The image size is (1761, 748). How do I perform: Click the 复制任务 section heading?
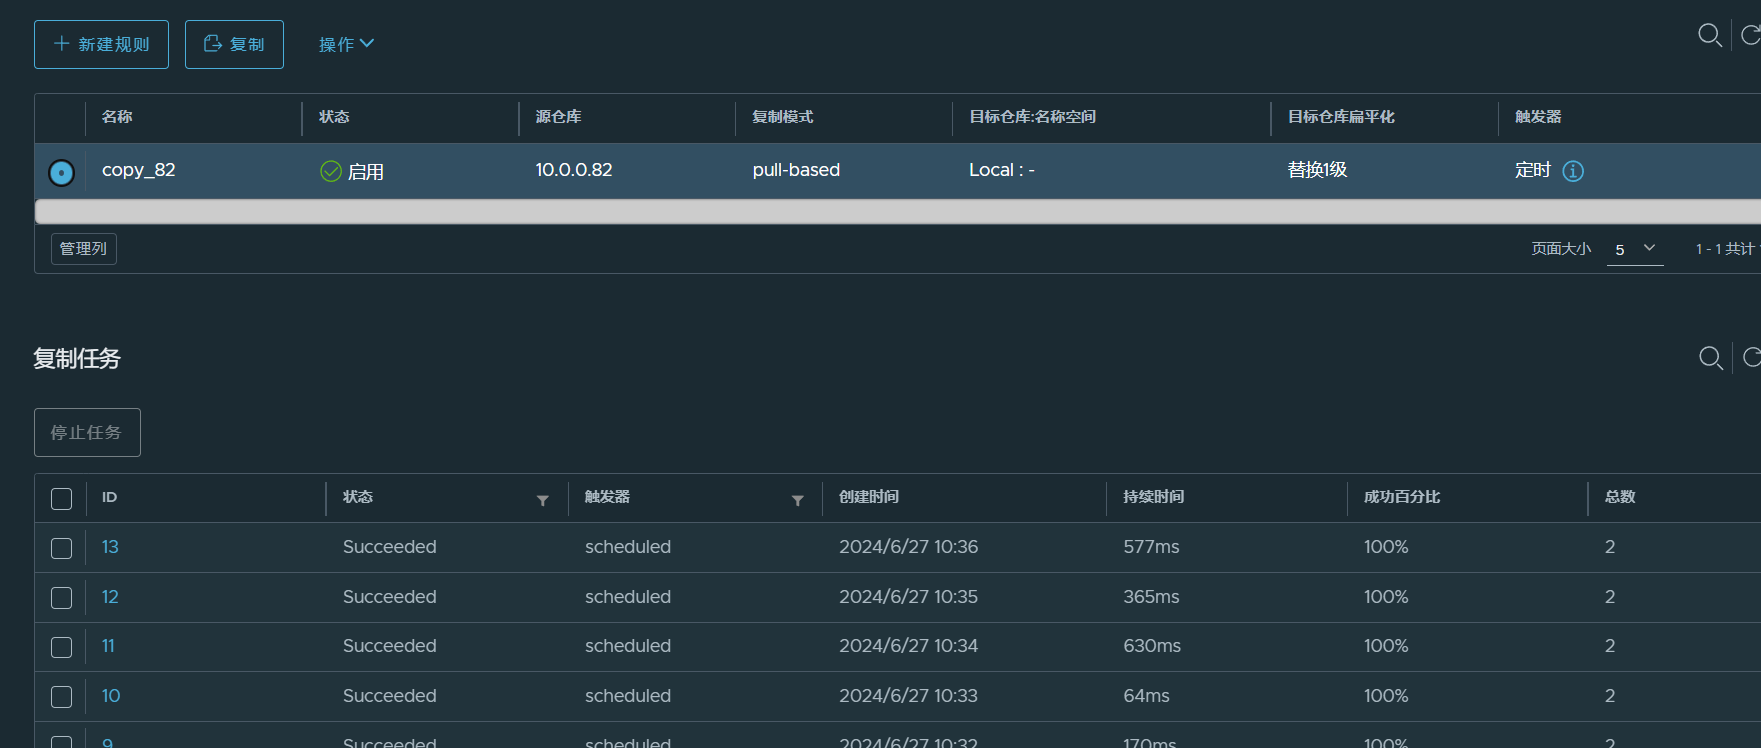tap(77, 359)
